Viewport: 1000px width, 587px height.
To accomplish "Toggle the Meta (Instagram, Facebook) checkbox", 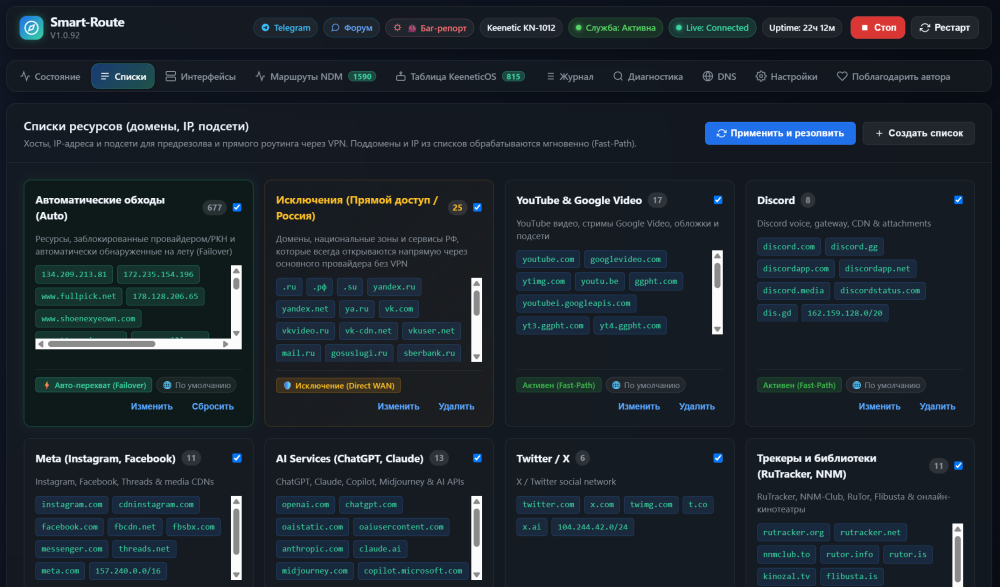I will [x=237, y=458].
